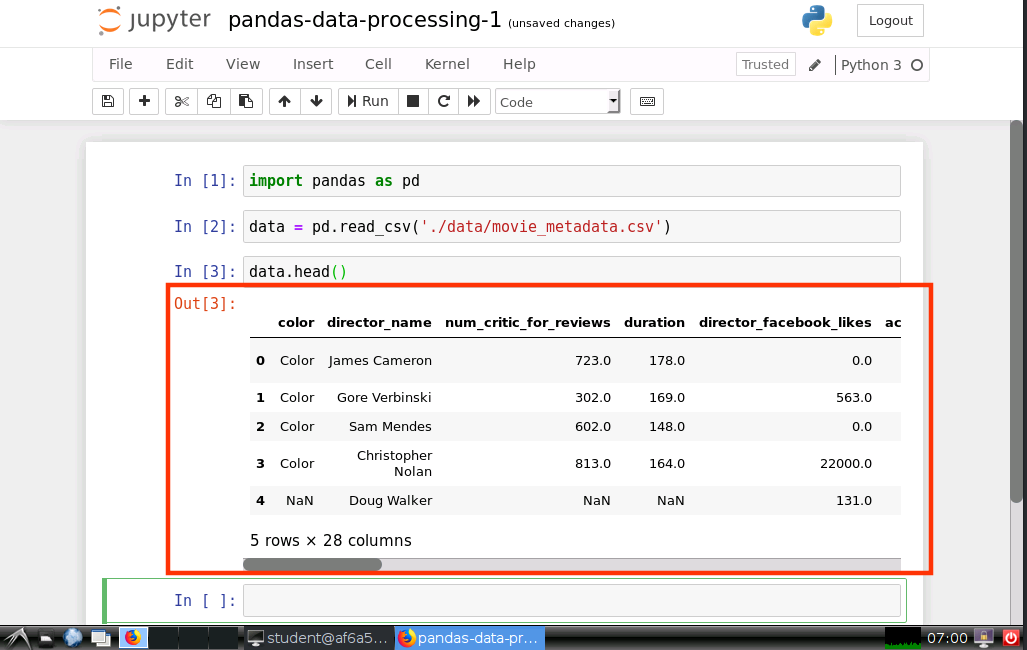The width and height of the screenshot is (1027, 650).
Task: Move selected cell down arrow
Action: tap(316, 102)
